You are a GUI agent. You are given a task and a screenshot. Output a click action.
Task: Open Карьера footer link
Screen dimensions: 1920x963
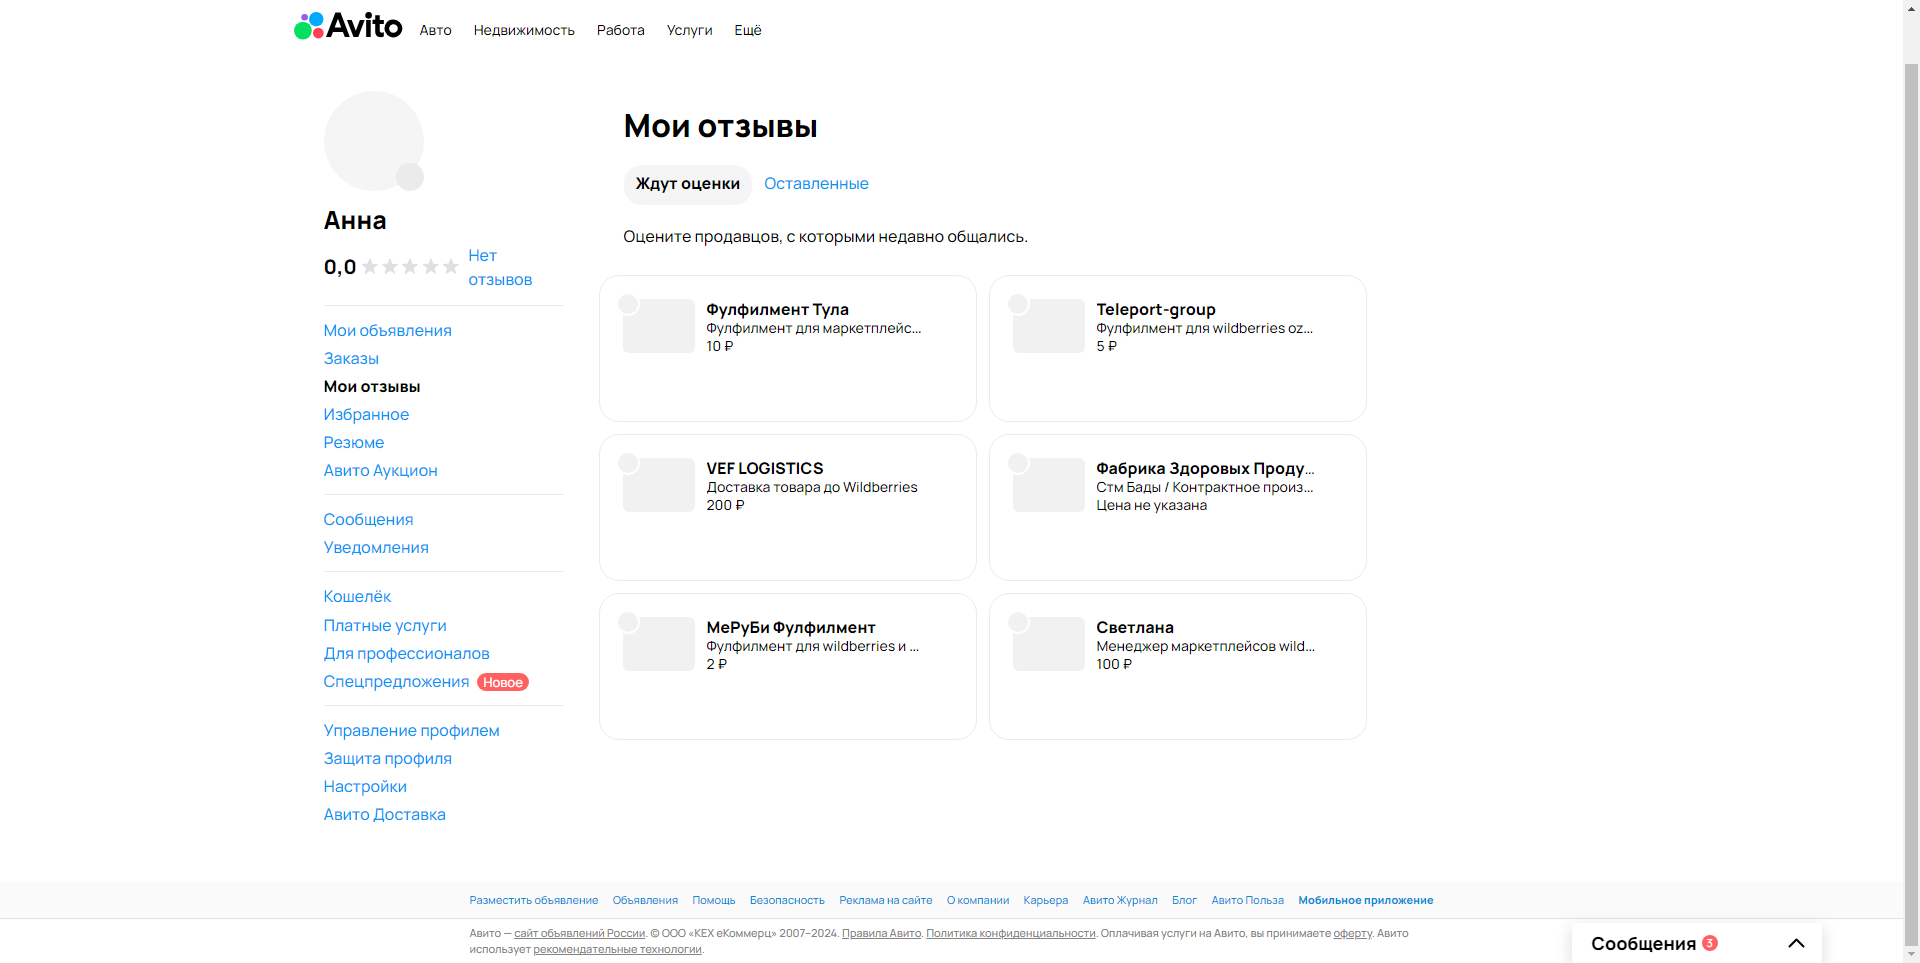tap(1046, 901)
